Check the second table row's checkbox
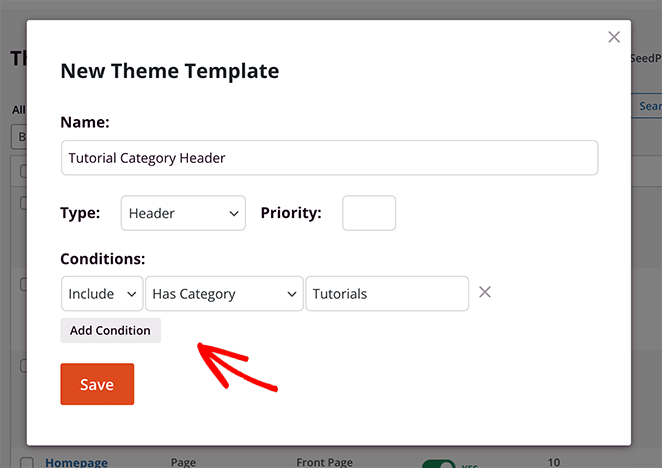The height and width of the screenshot is (468, 662). (x=22, y=285)
